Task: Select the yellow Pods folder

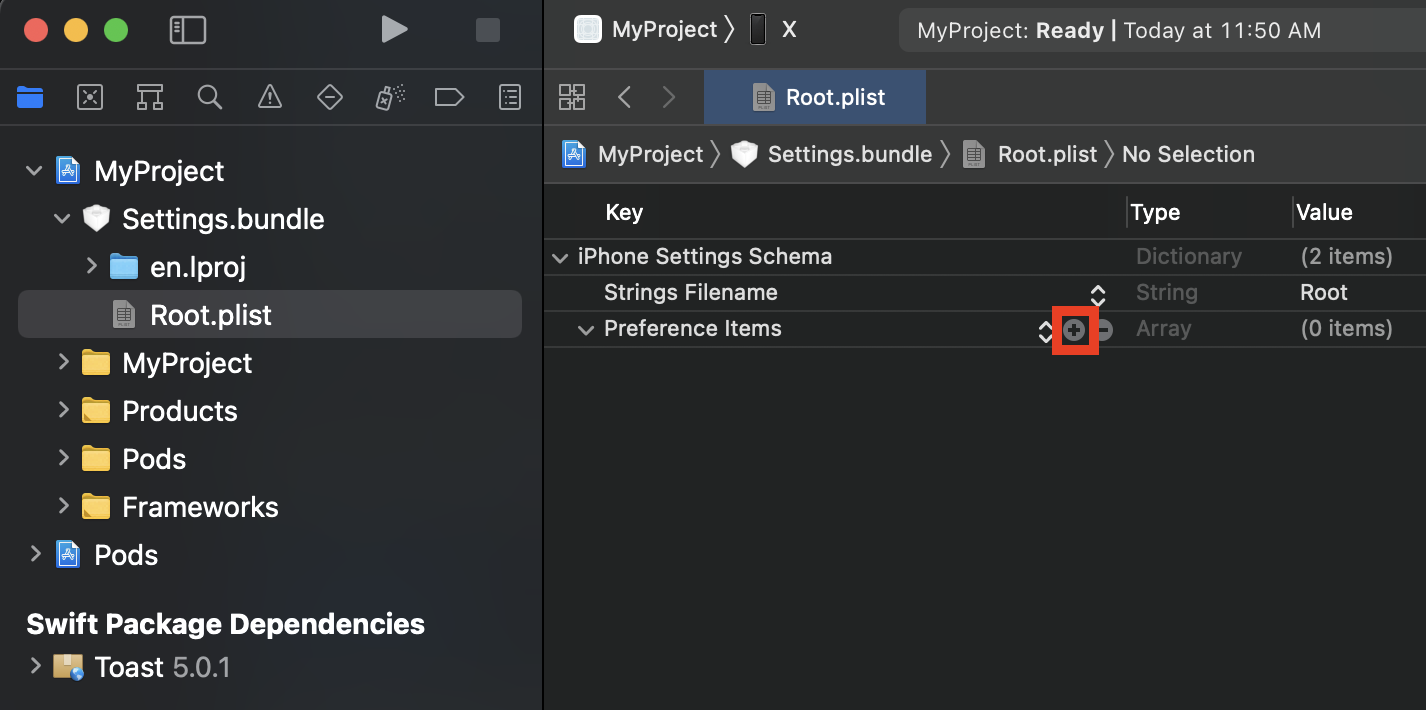Action: pyautogui.click(x=154, y=459)
